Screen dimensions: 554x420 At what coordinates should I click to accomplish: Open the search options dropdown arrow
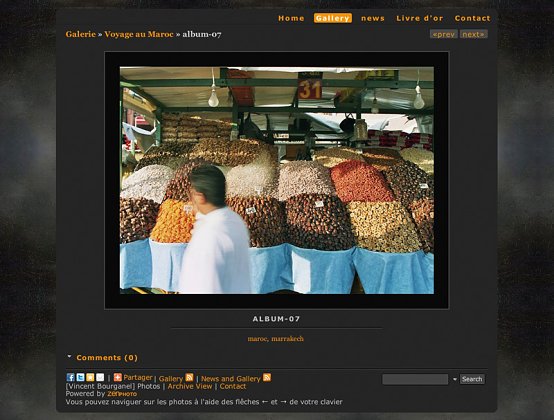click(455, 379)
